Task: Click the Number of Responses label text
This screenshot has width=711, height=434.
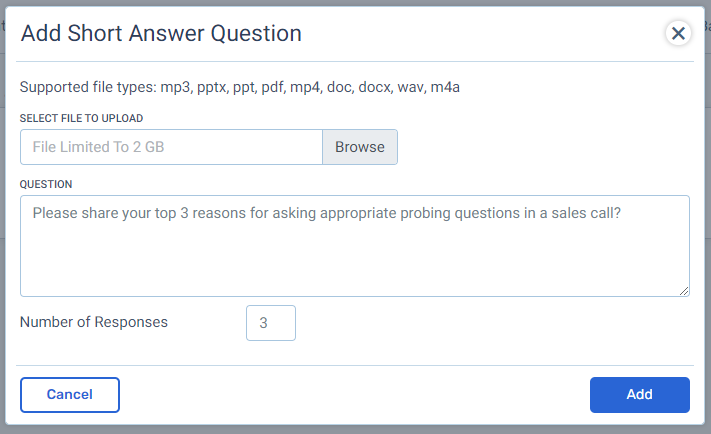Action: [x=94, y=322]
